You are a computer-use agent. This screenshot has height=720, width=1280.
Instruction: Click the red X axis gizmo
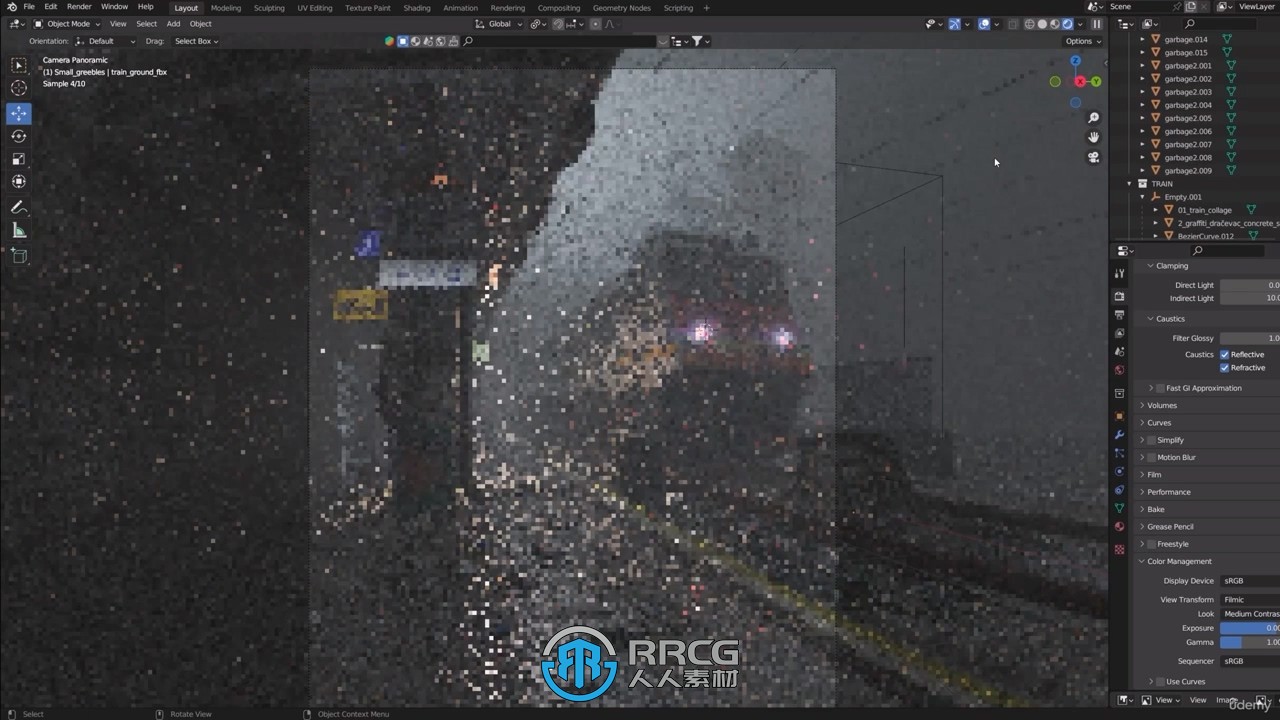click(x=1080, y=81)
